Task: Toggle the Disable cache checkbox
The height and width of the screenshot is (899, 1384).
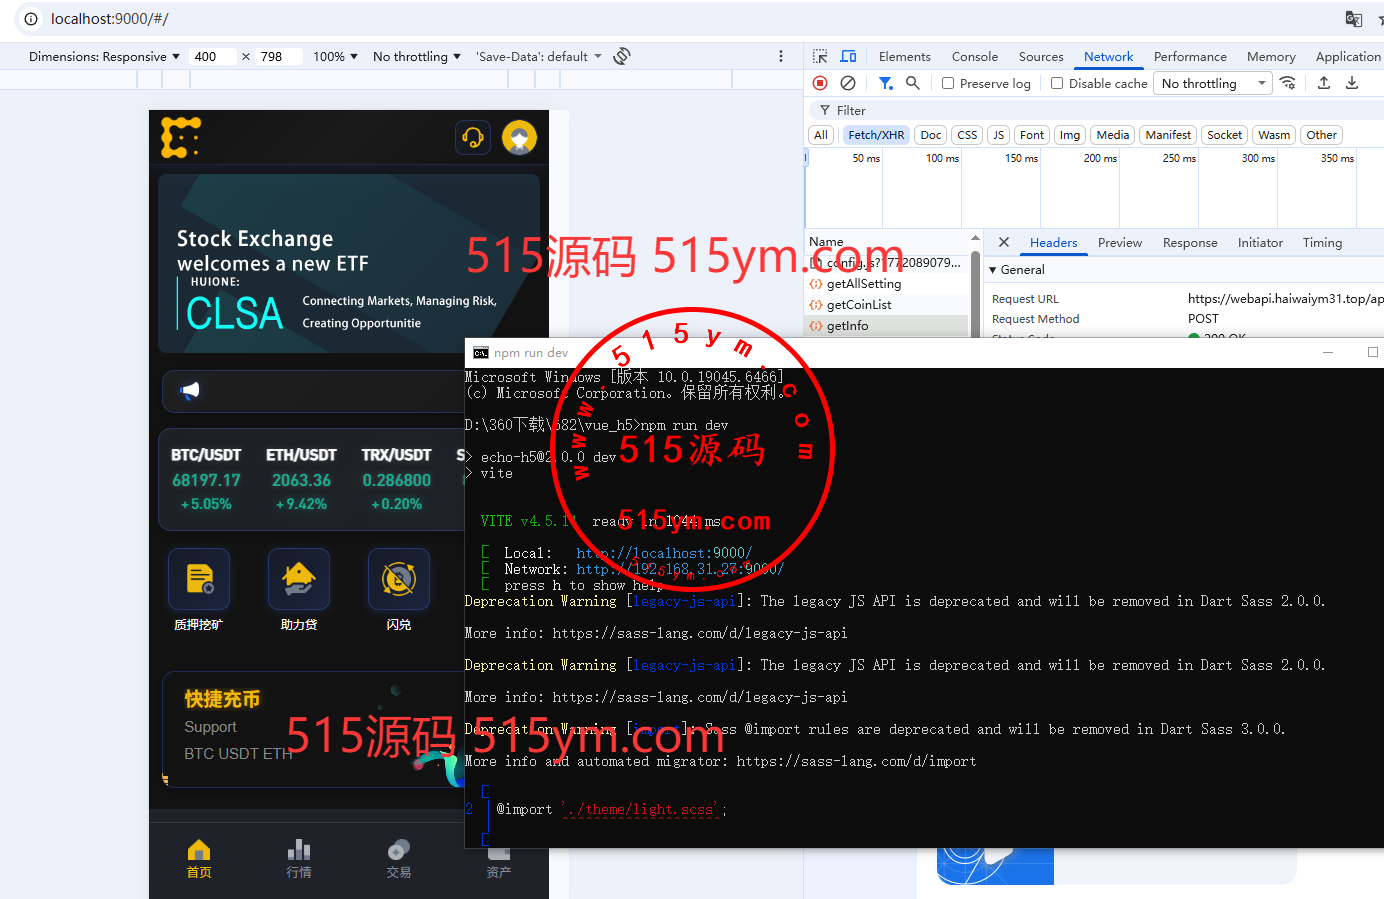Action: pos(1057,84)
